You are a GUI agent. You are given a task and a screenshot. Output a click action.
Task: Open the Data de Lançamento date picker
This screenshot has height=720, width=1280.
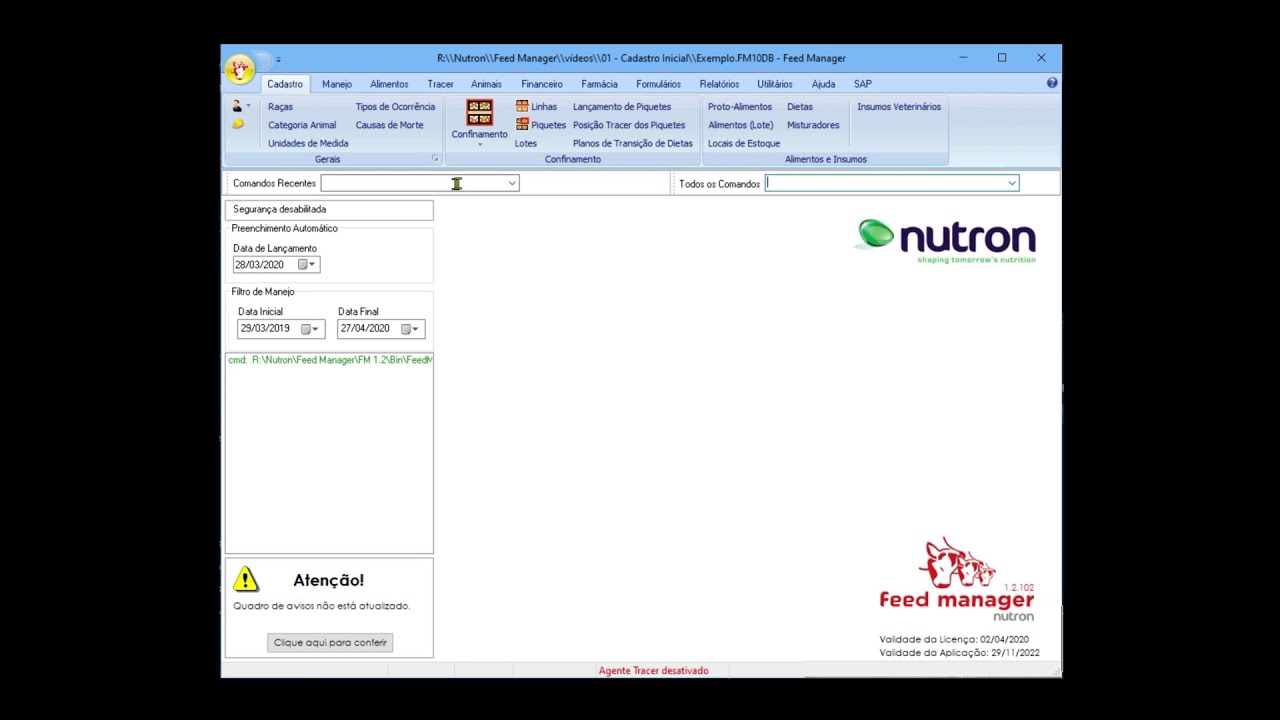click(307, 265)
